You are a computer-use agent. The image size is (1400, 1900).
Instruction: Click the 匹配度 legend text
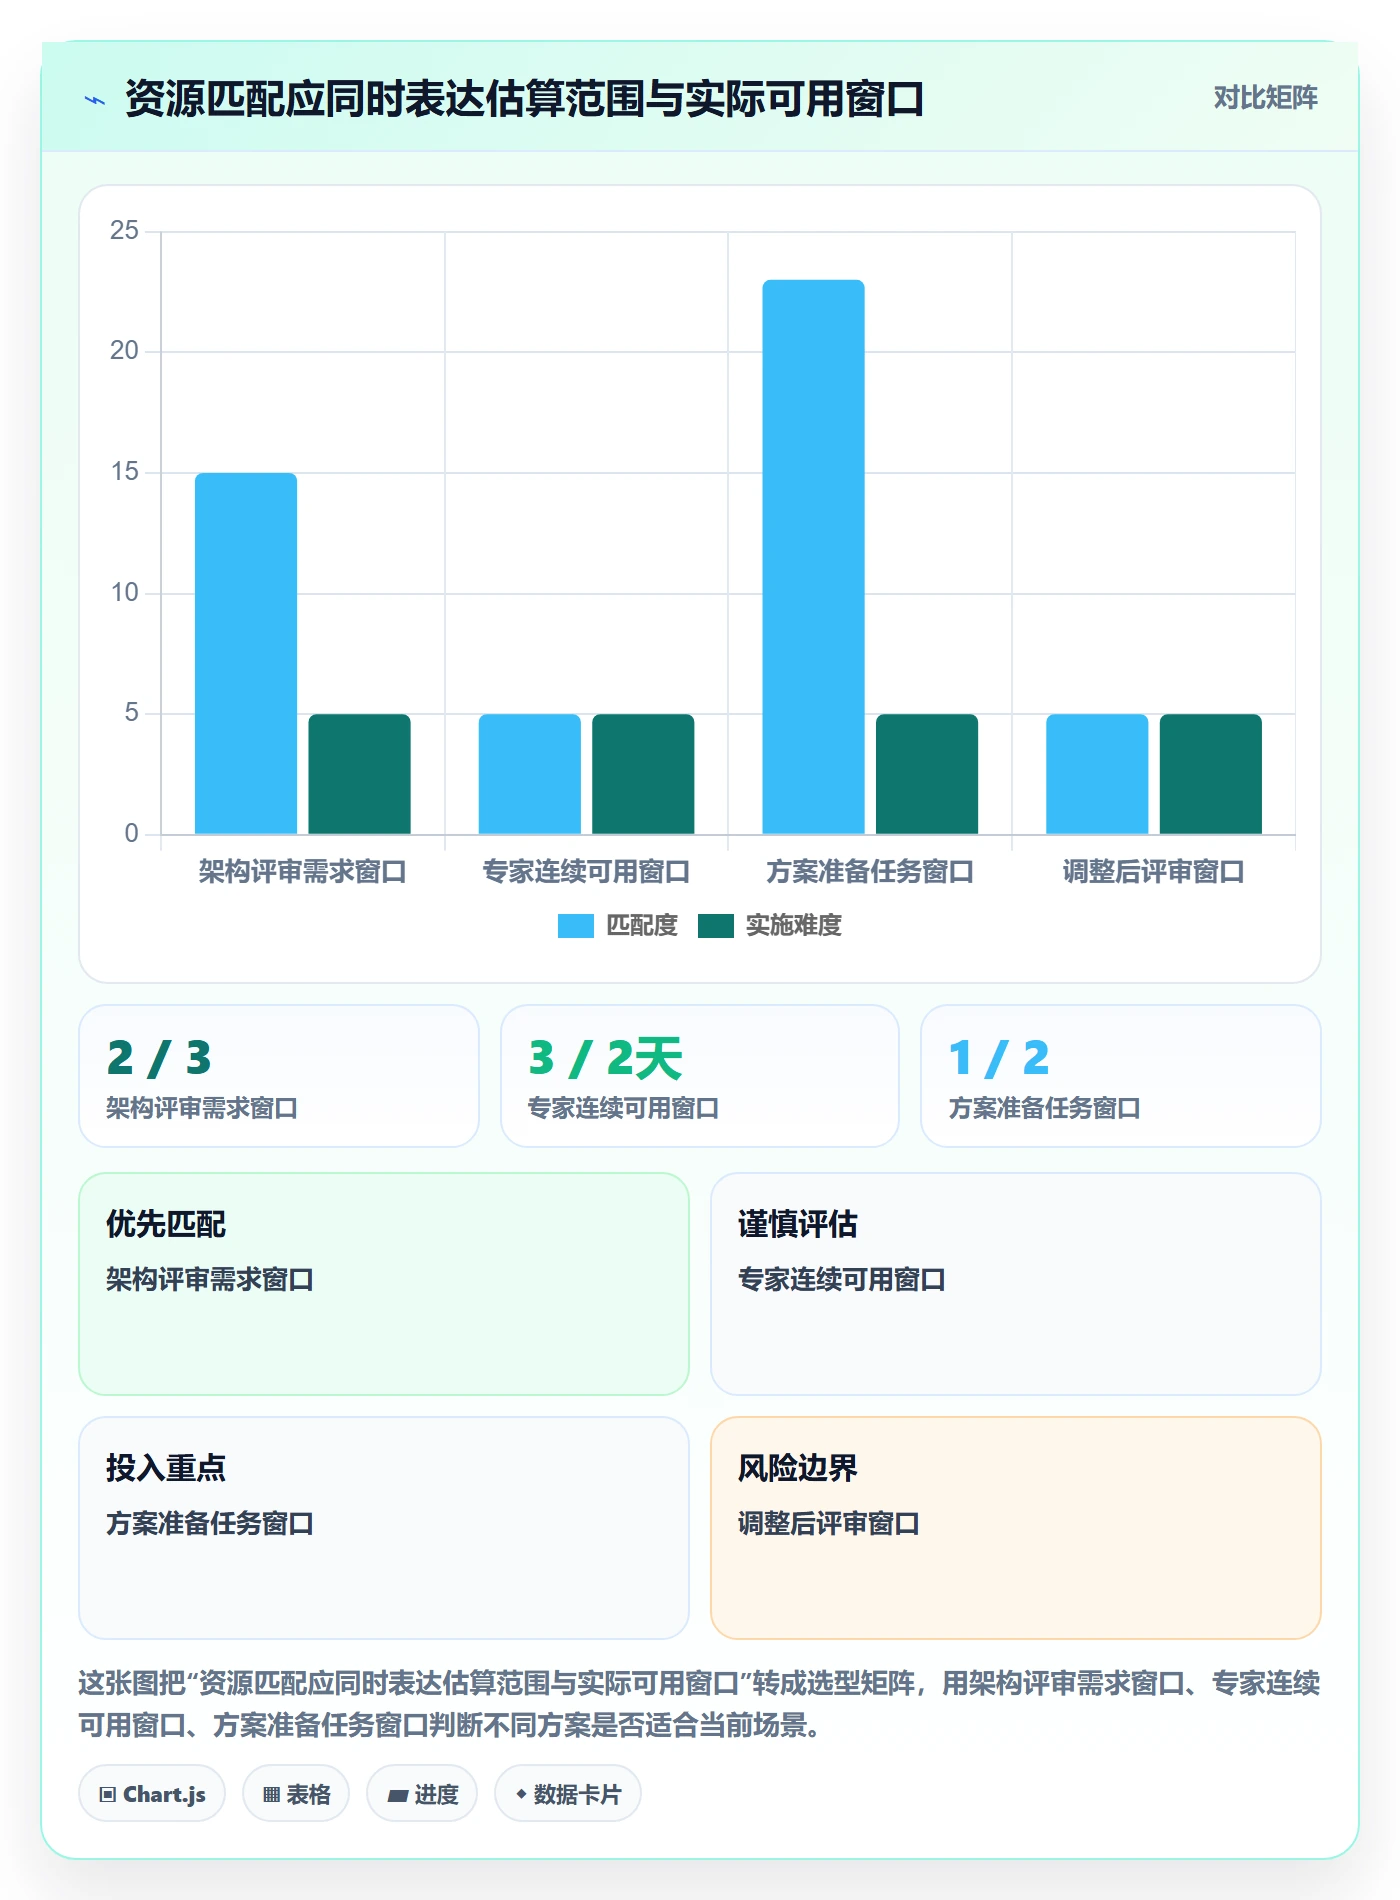click(642, 926)
